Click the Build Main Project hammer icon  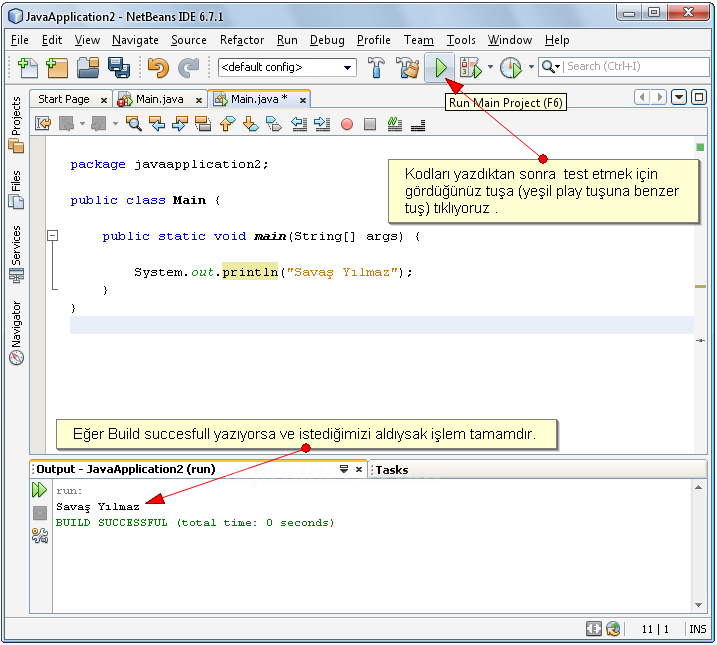tap(377, 68)
